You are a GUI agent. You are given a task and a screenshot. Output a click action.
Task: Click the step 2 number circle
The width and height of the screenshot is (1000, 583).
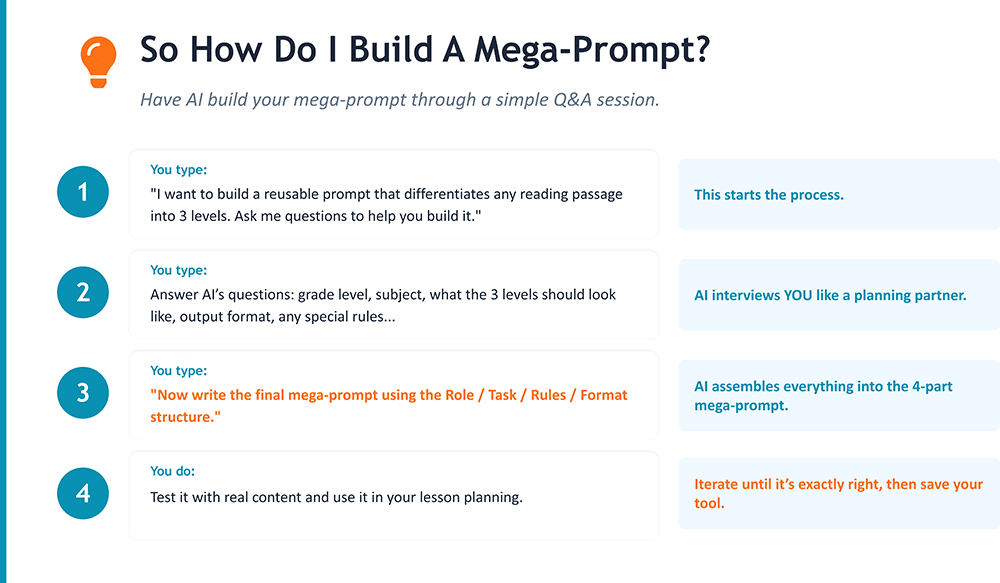pyautogui.click(x=84, y=292)
